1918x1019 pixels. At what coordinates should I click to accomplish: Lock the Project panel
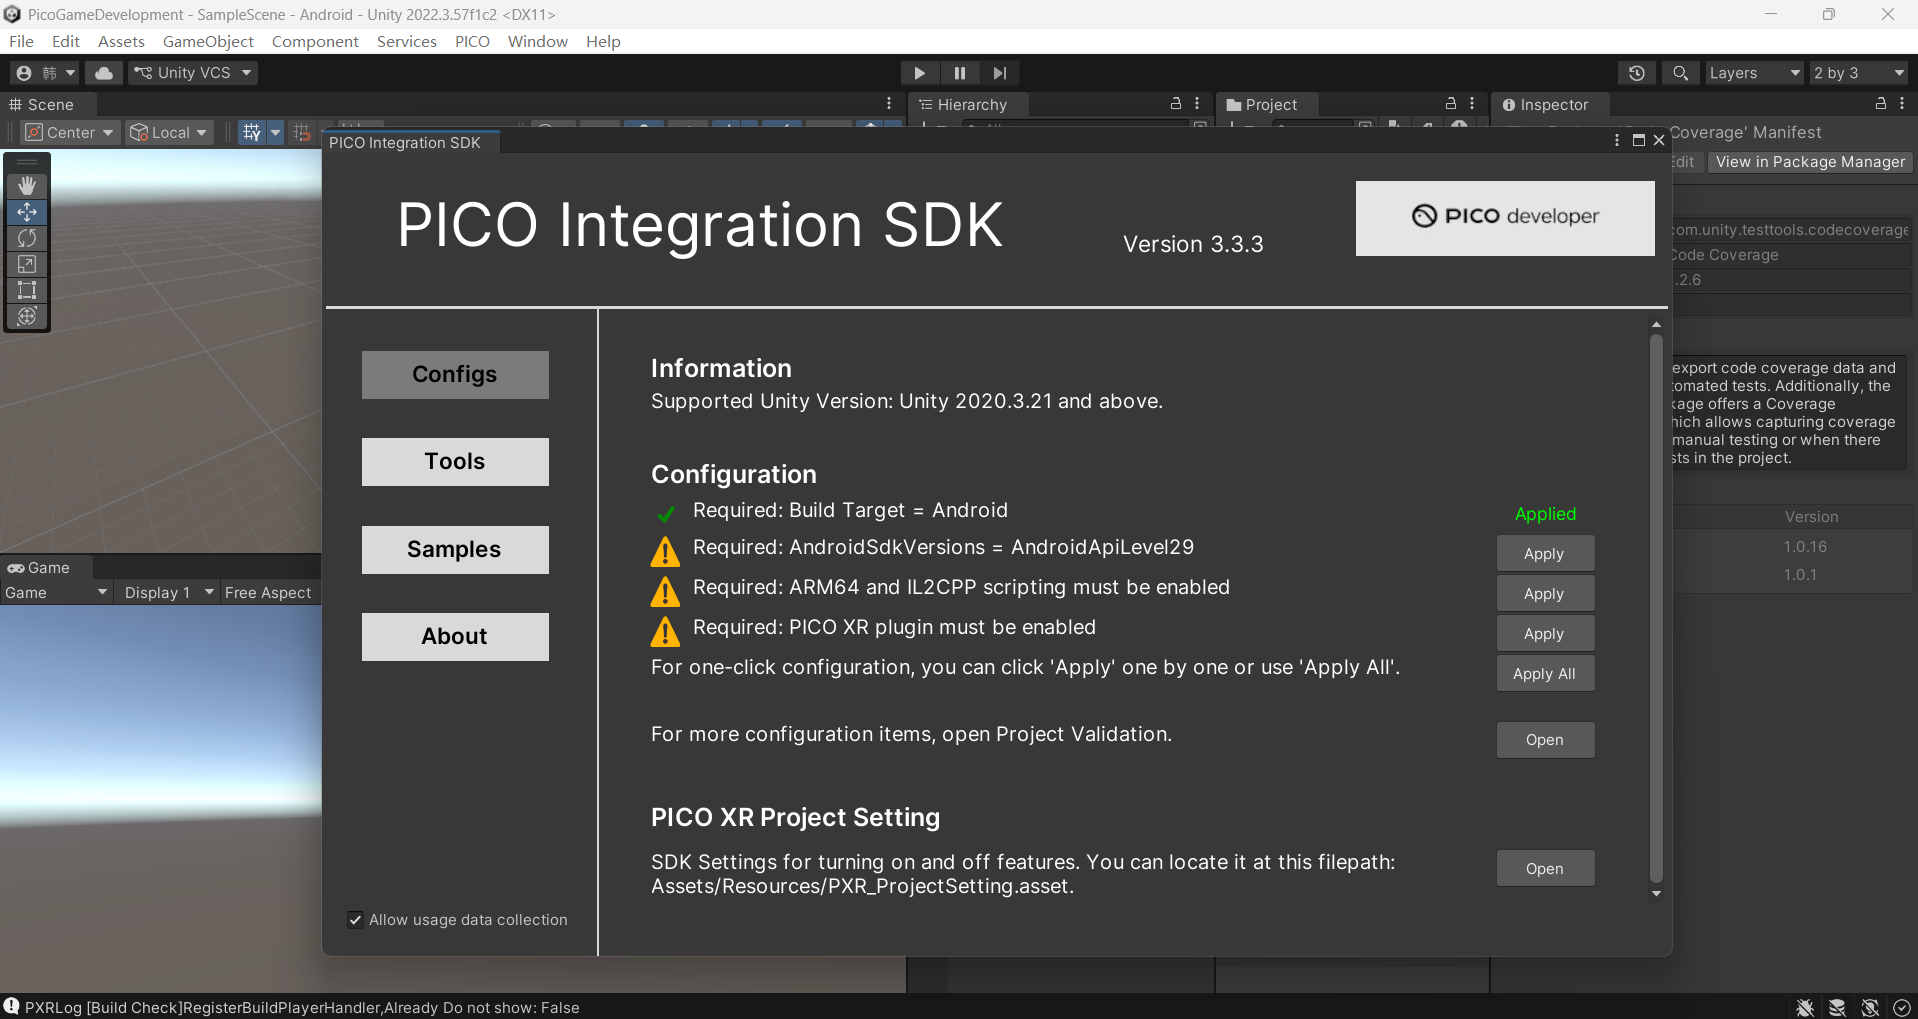(1451, 104)
